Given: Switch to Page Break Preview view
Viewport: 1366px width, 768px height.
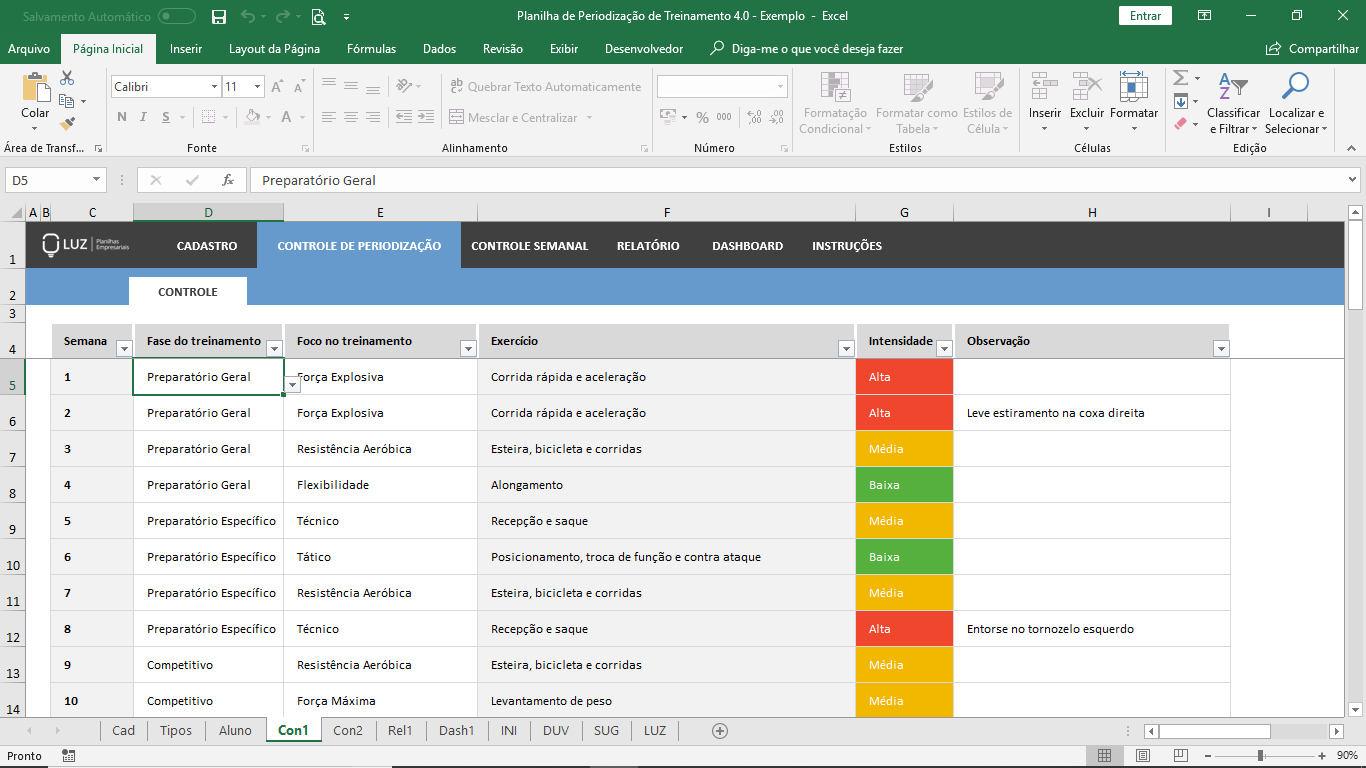Looking at the screenshot, I should click(1181, 756).
